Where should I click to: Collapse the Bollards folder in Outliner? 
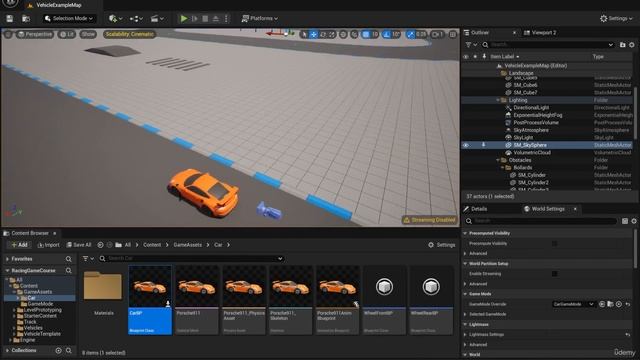(502, 168)
